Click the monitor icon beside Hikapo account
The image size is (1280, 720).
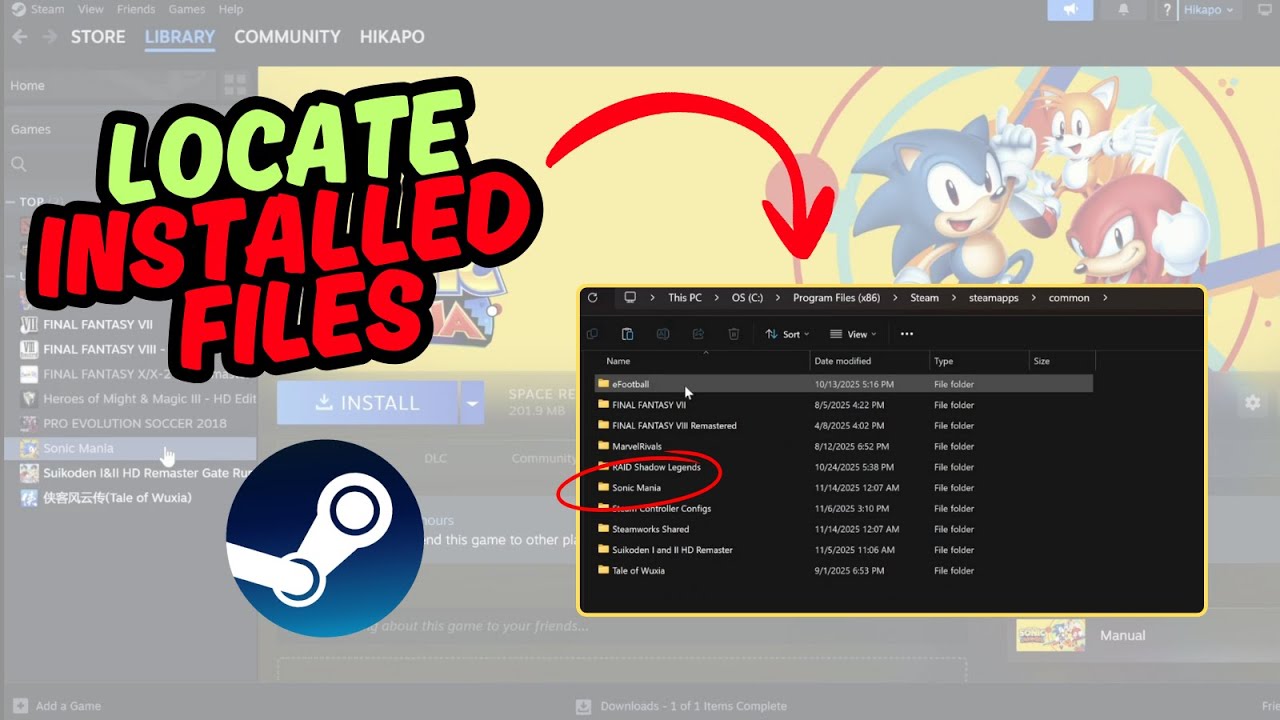coord(1264,10)
